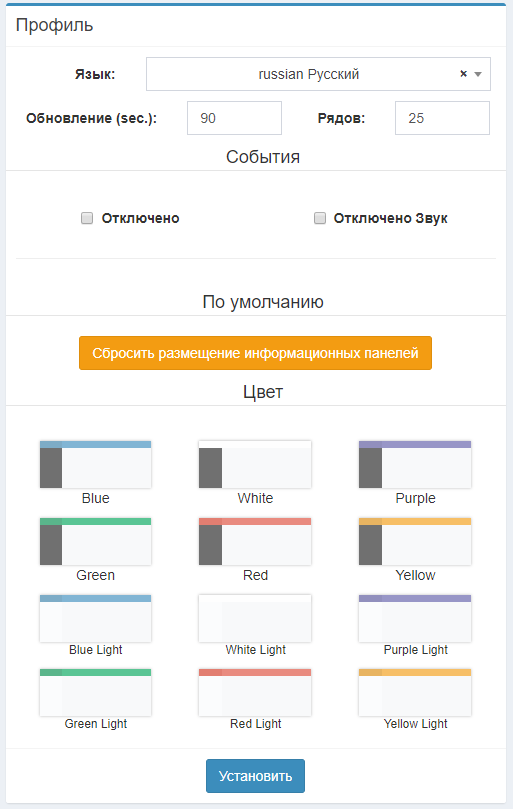Open the language dropdown arrow
Screen dimensions: 513x809
(x=478, y=74)
